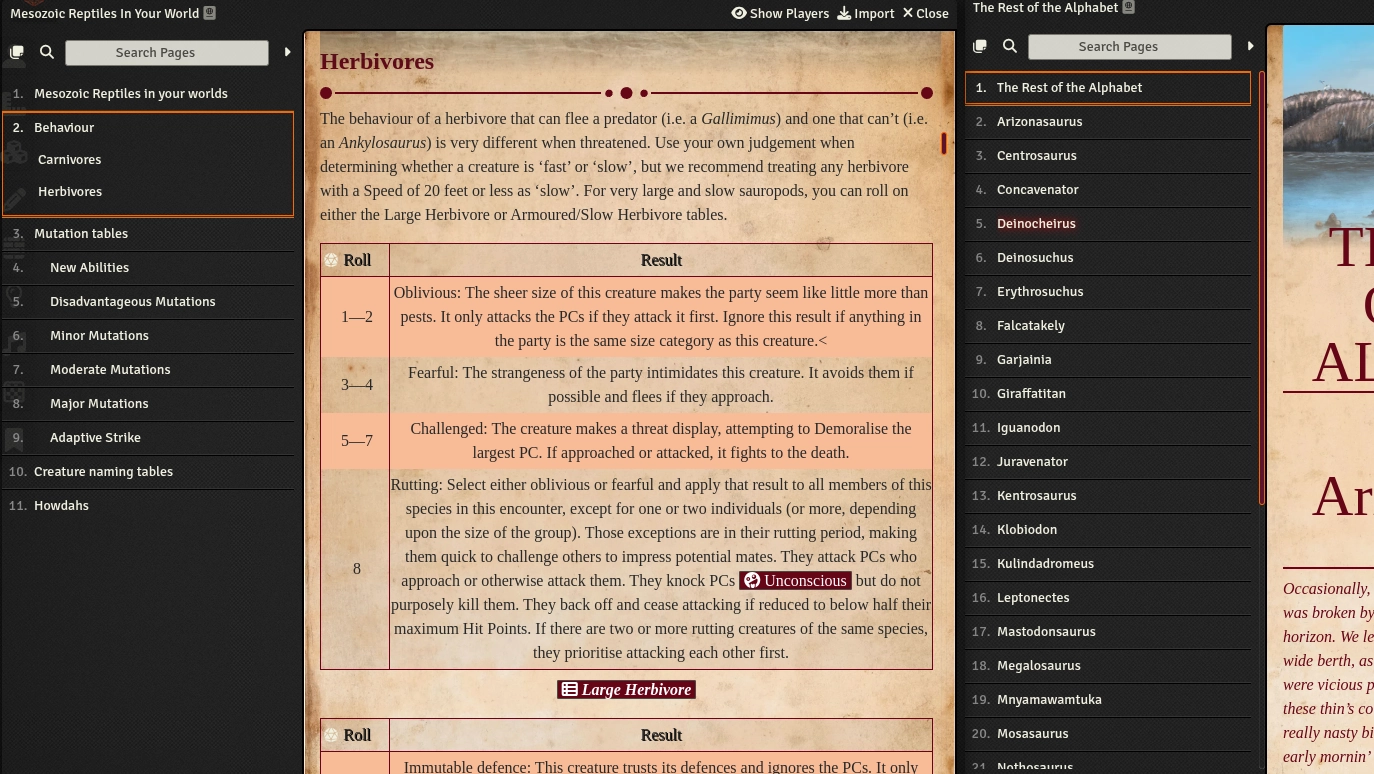Open the Large Herbivore roll table link

click(626, 690)
